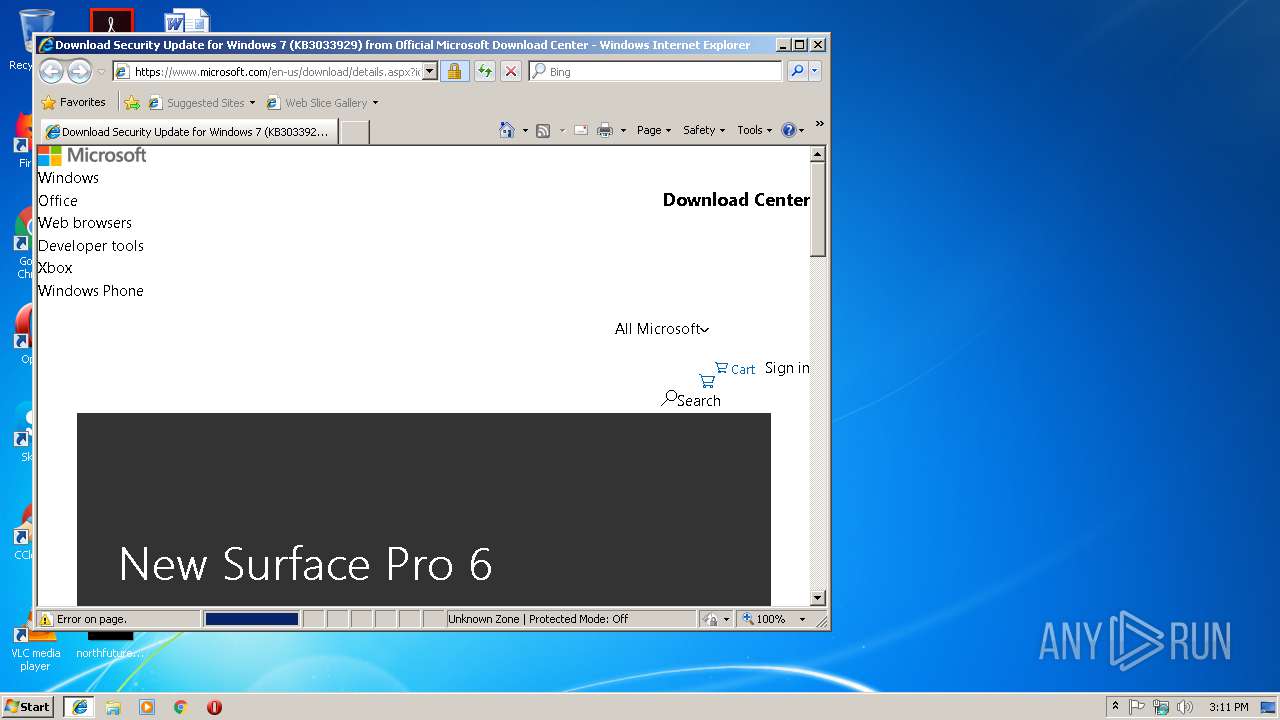This screenshot has width=1280, height=720.
Task: Open the media player taskbar icon
Action: click(147, 707)
